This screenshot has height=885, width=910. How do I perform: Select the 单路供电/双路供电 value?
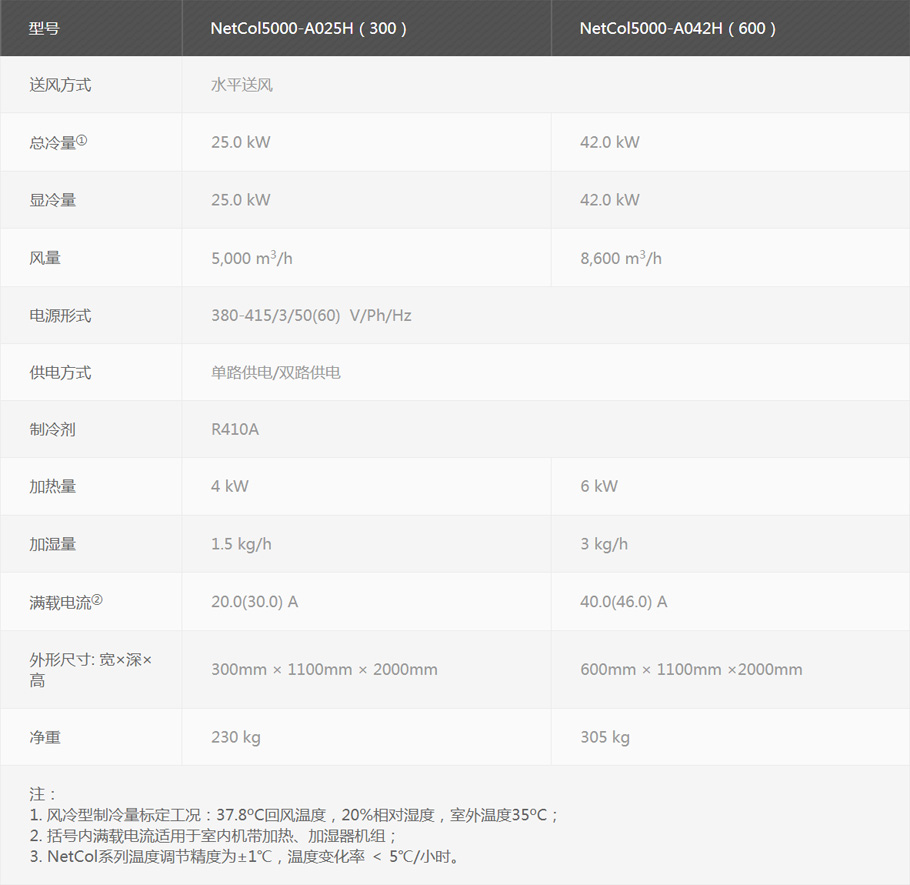(276, 373)
